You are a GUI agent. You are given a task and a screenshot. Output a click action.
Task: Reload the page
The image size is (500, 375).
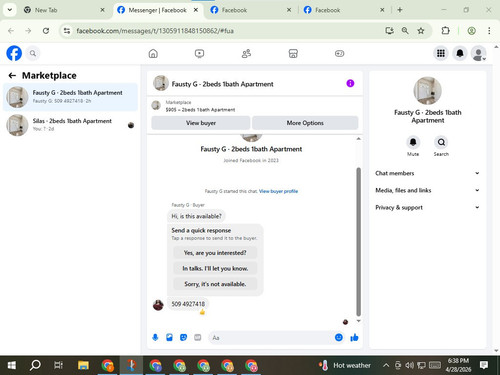pos(46,31)
